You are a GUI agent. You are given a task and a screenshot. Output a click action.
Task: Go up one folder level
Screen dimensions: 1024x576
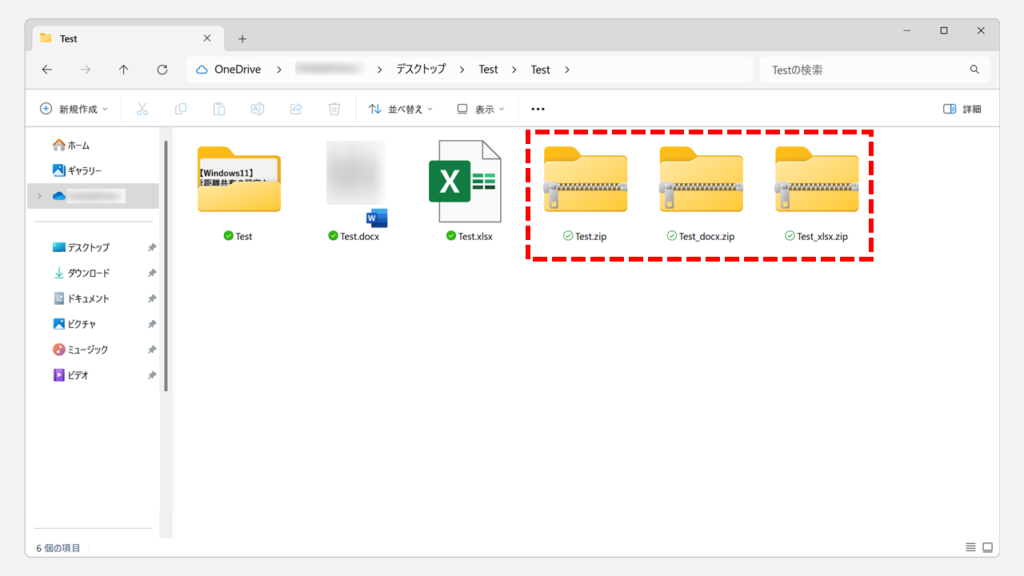[123, 69]
